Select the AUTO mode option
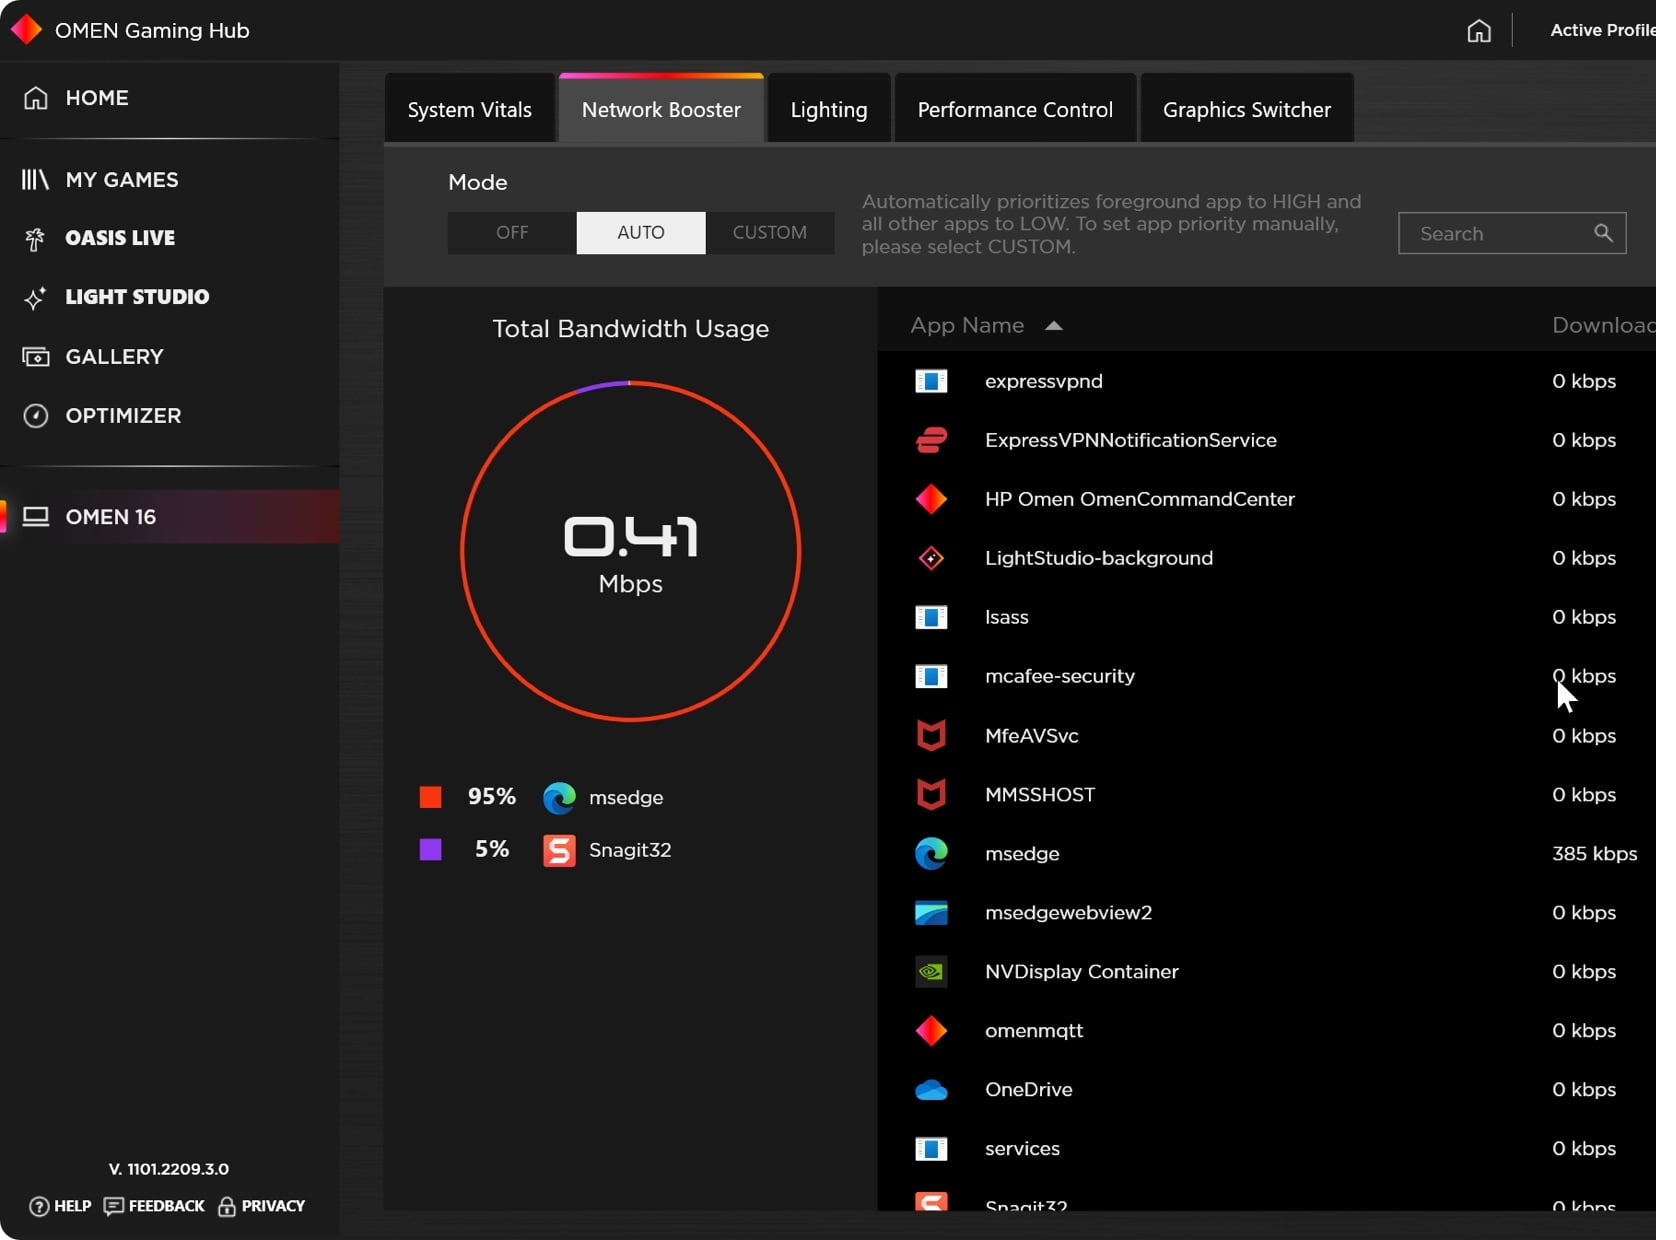The height and width of the screenshot is (1240, 1676). pos(640,232)
